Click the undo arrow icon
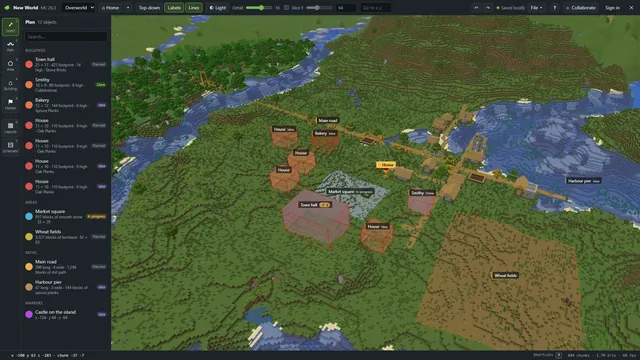Viewport: 640px width, 360px height. 476,8
